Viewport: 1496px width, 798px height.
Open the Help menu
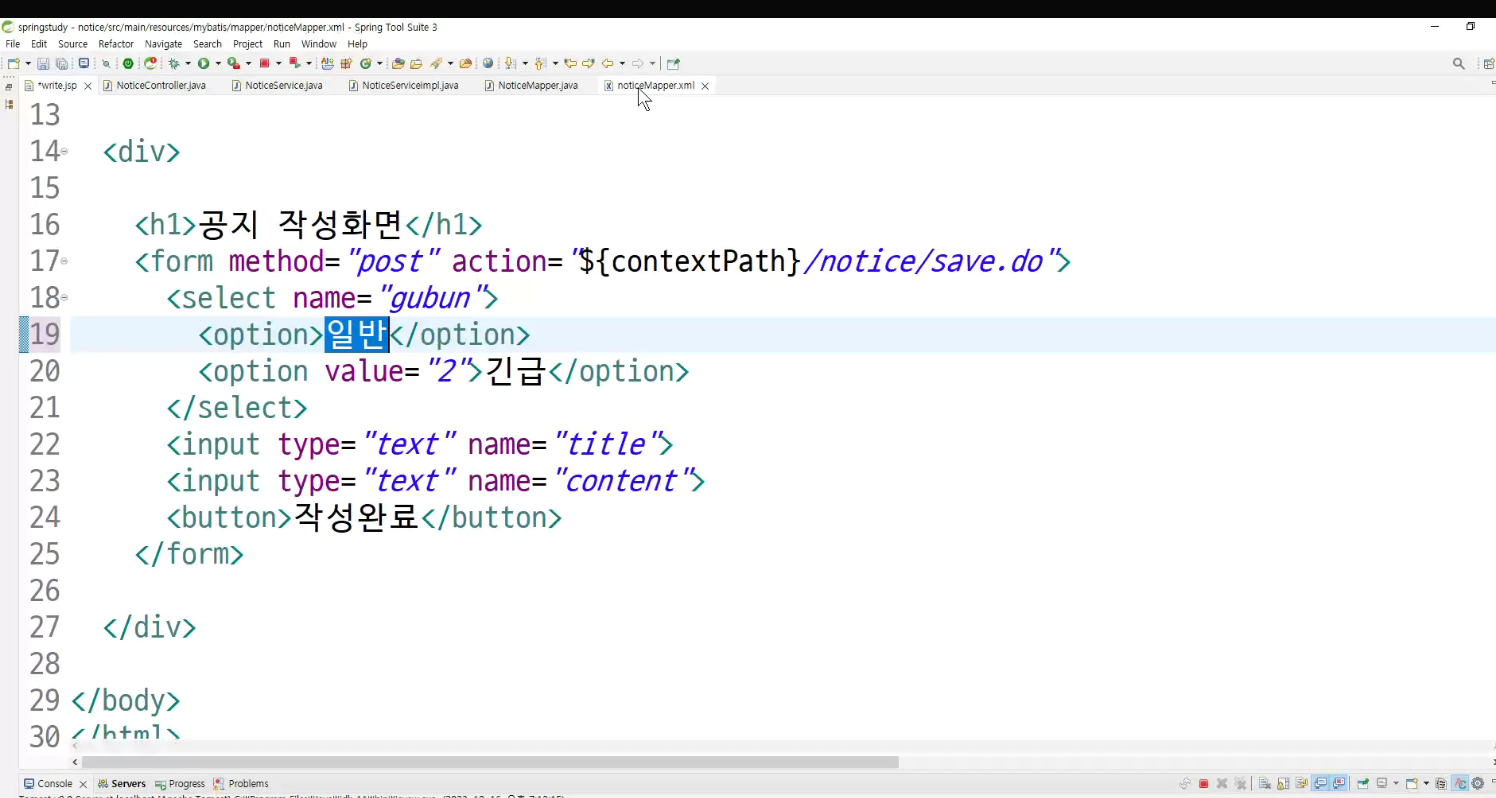(x=357, y=44)
